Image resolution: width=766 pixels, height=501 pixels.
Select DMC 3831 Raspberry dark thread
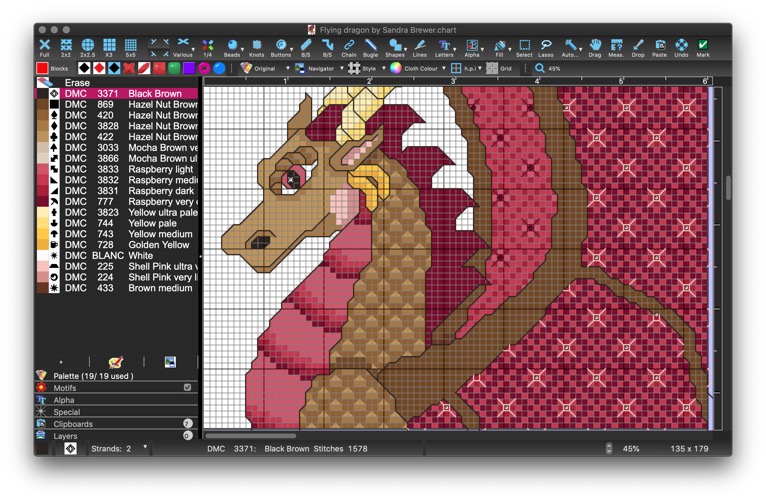coord(117,190)
